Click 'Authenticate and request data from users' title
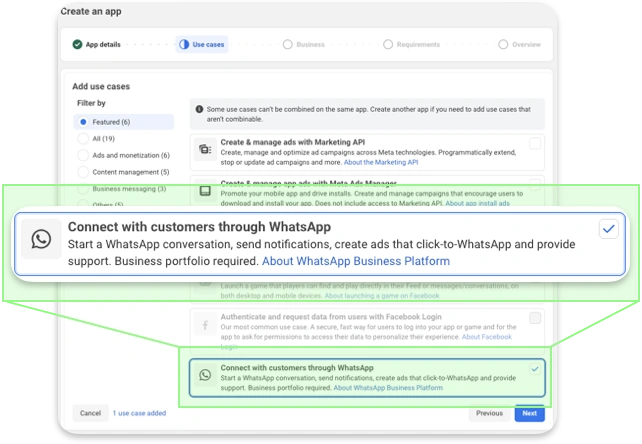Screen dimensions: 642x444 tap(331, 317)
